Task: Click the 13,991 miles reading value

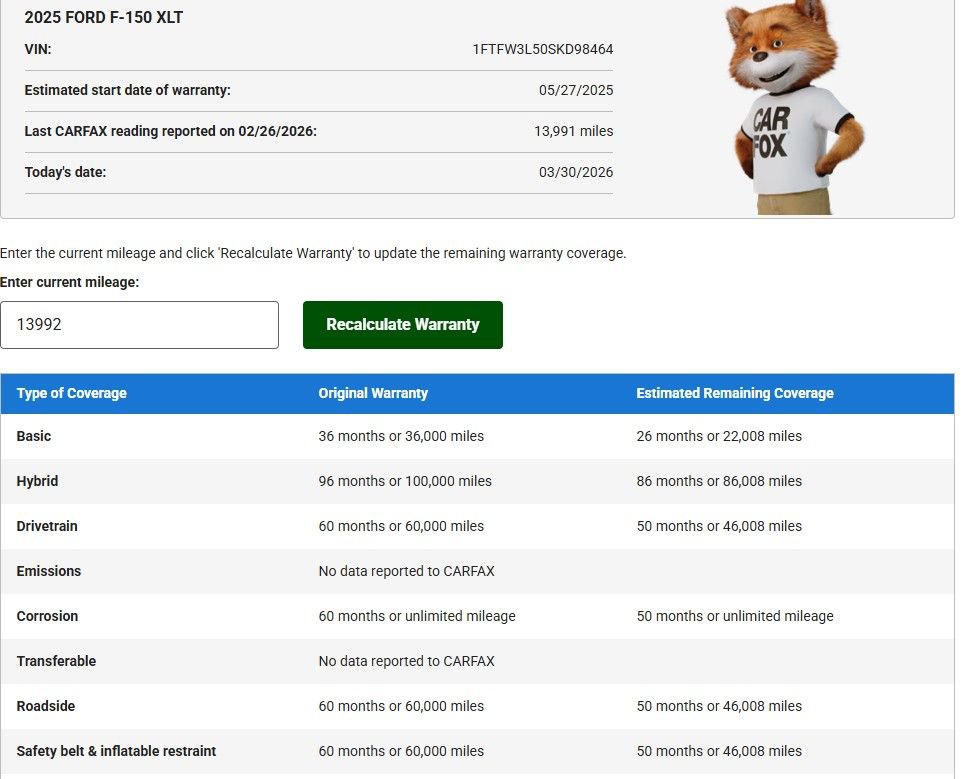Action: [573, 131]
